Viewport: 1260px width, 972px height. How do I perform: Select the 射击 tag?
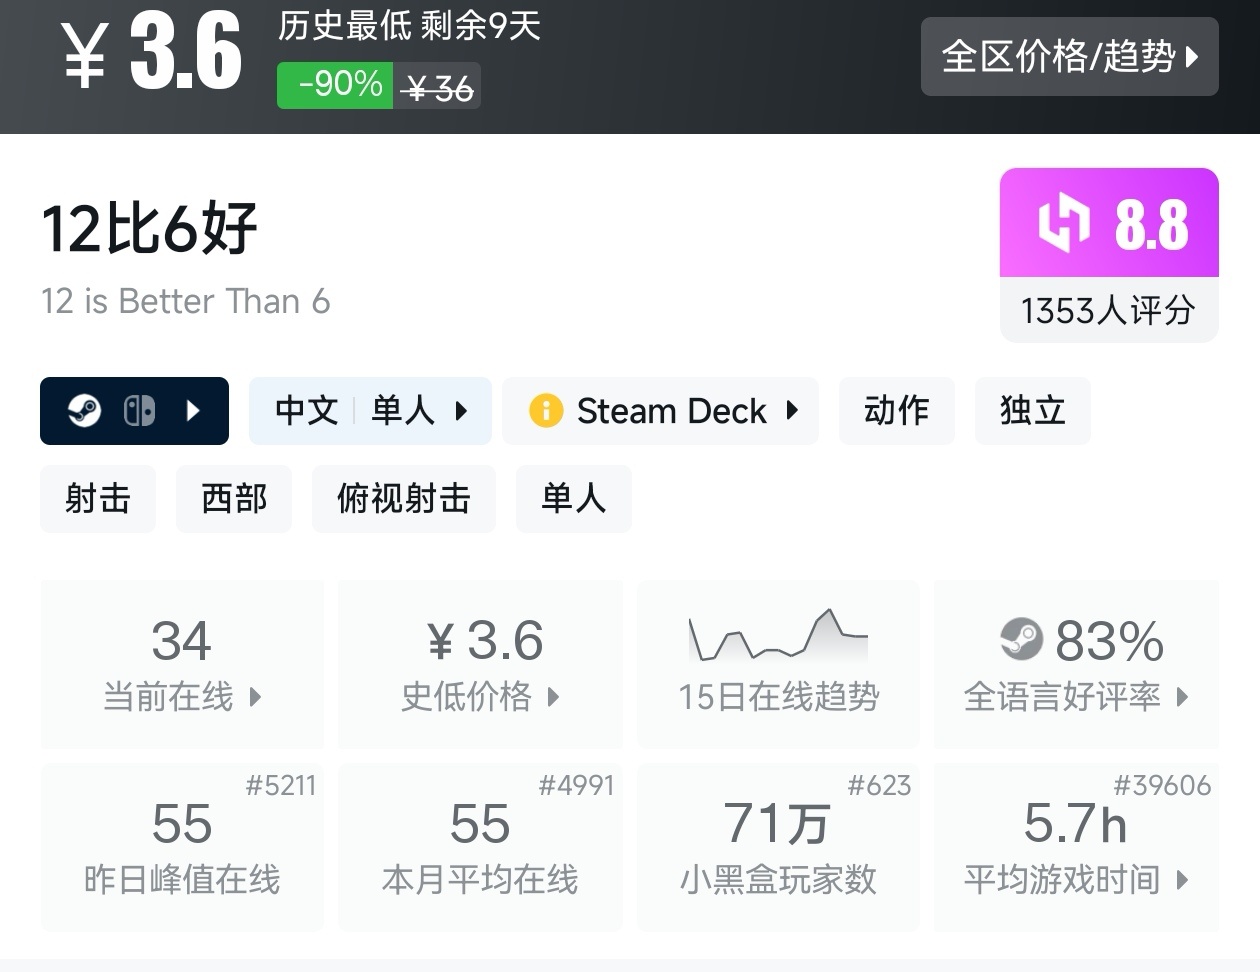pyautogui.click(x=98, y=499)
